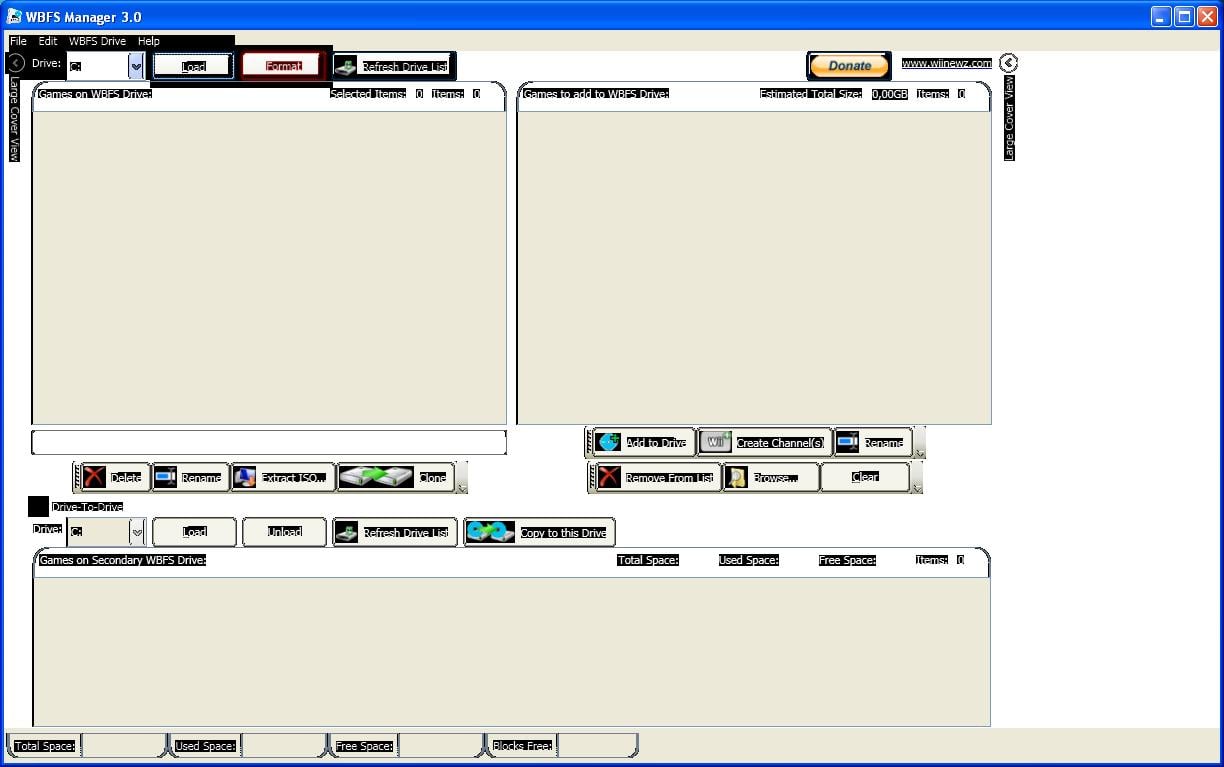Click the Remove From List button
This screenshot has height=767, width=1224.
click(x=657, y=477)
